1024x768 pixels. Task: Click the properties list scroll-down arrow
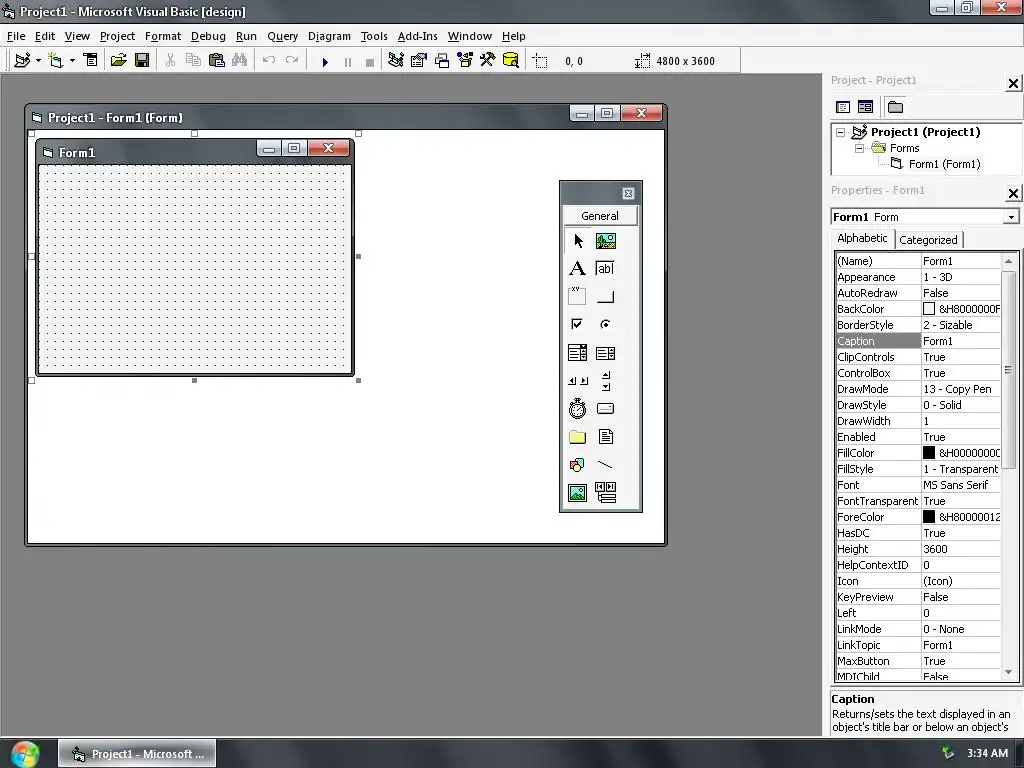(x=1008, y=672)
